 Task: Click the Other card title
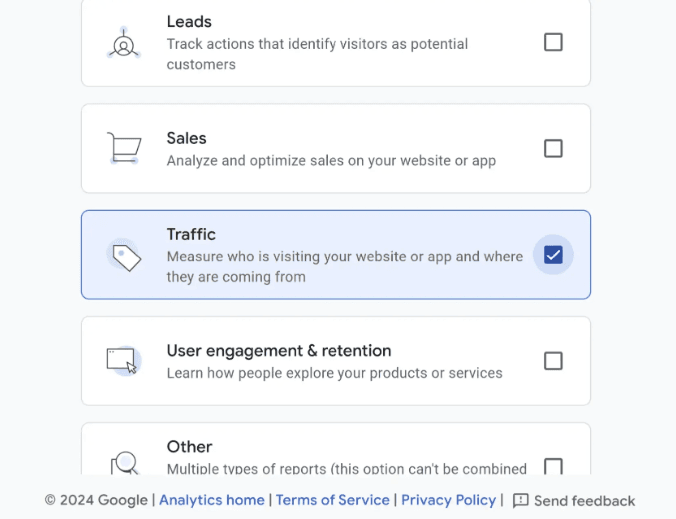pos(189,447)
